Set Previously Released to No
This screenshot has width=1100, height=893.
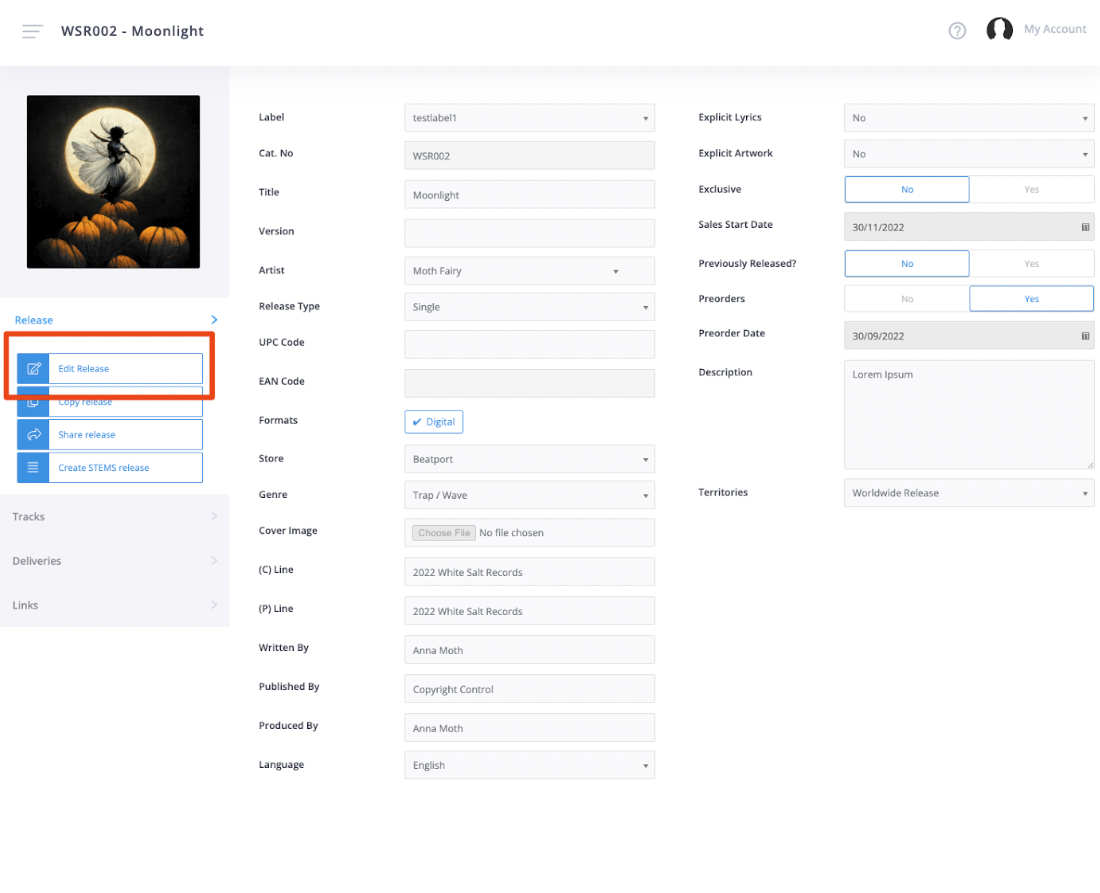[906, 264]
